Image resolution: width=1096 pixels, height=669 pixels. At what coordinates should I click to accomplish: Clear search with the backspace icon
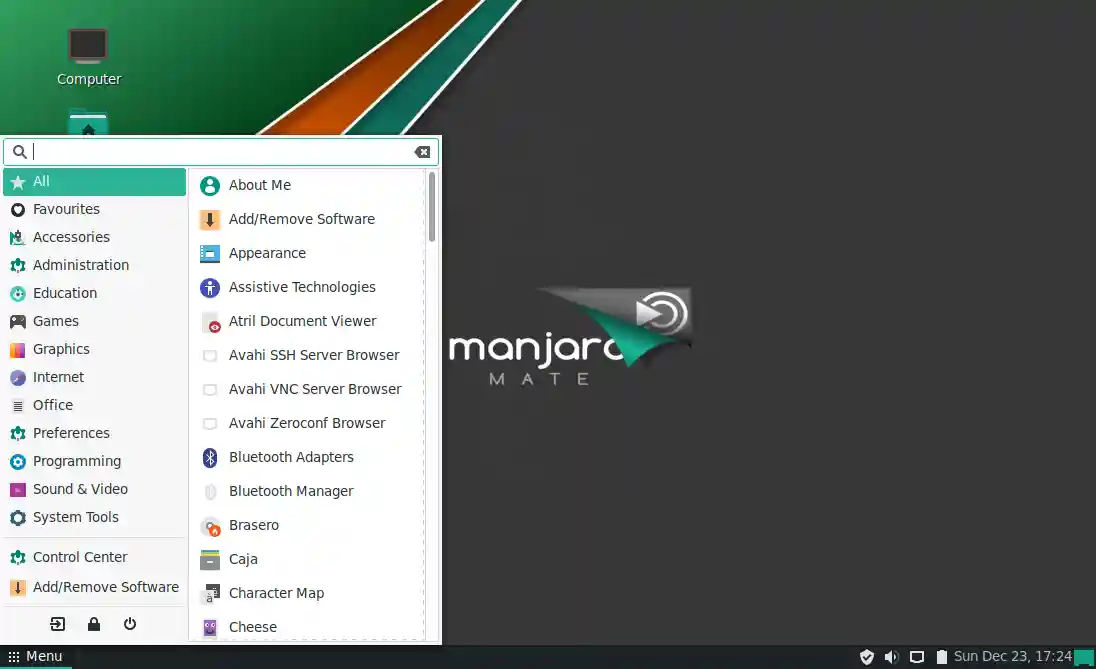422,152
